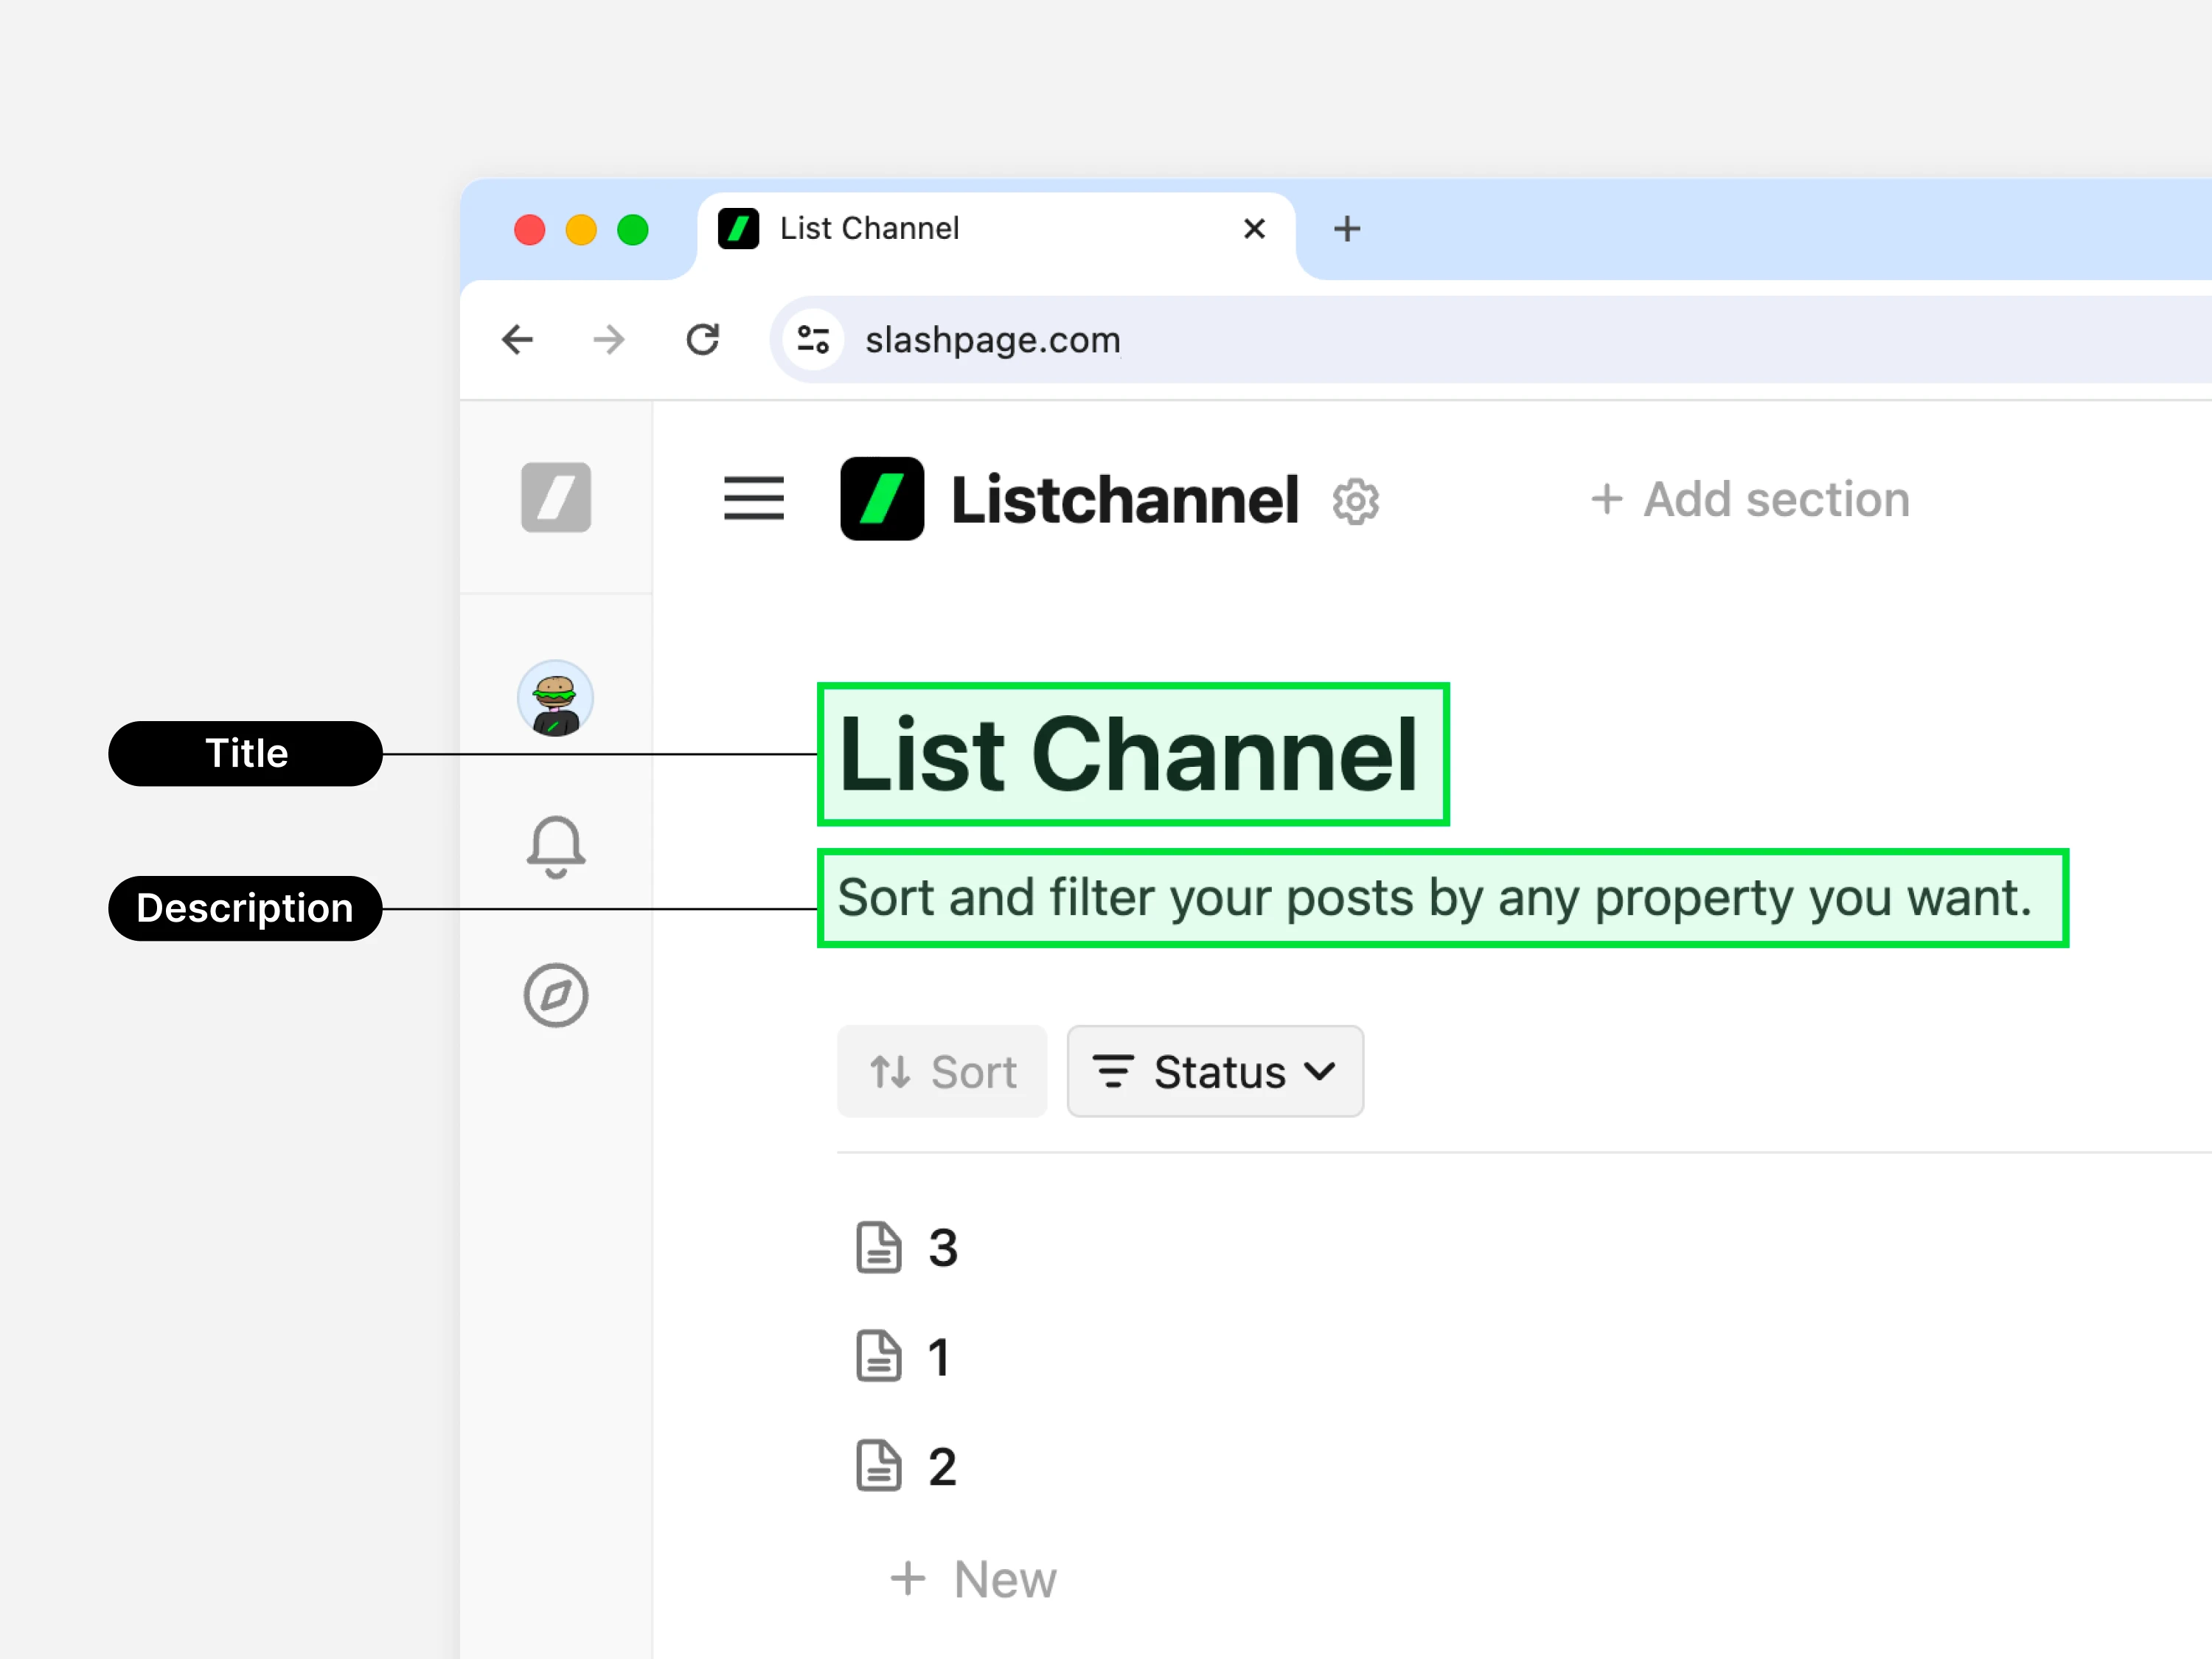2212x1659 pixels.
Task: Open a new browser tab with plus
Action: coord(1347,229)
